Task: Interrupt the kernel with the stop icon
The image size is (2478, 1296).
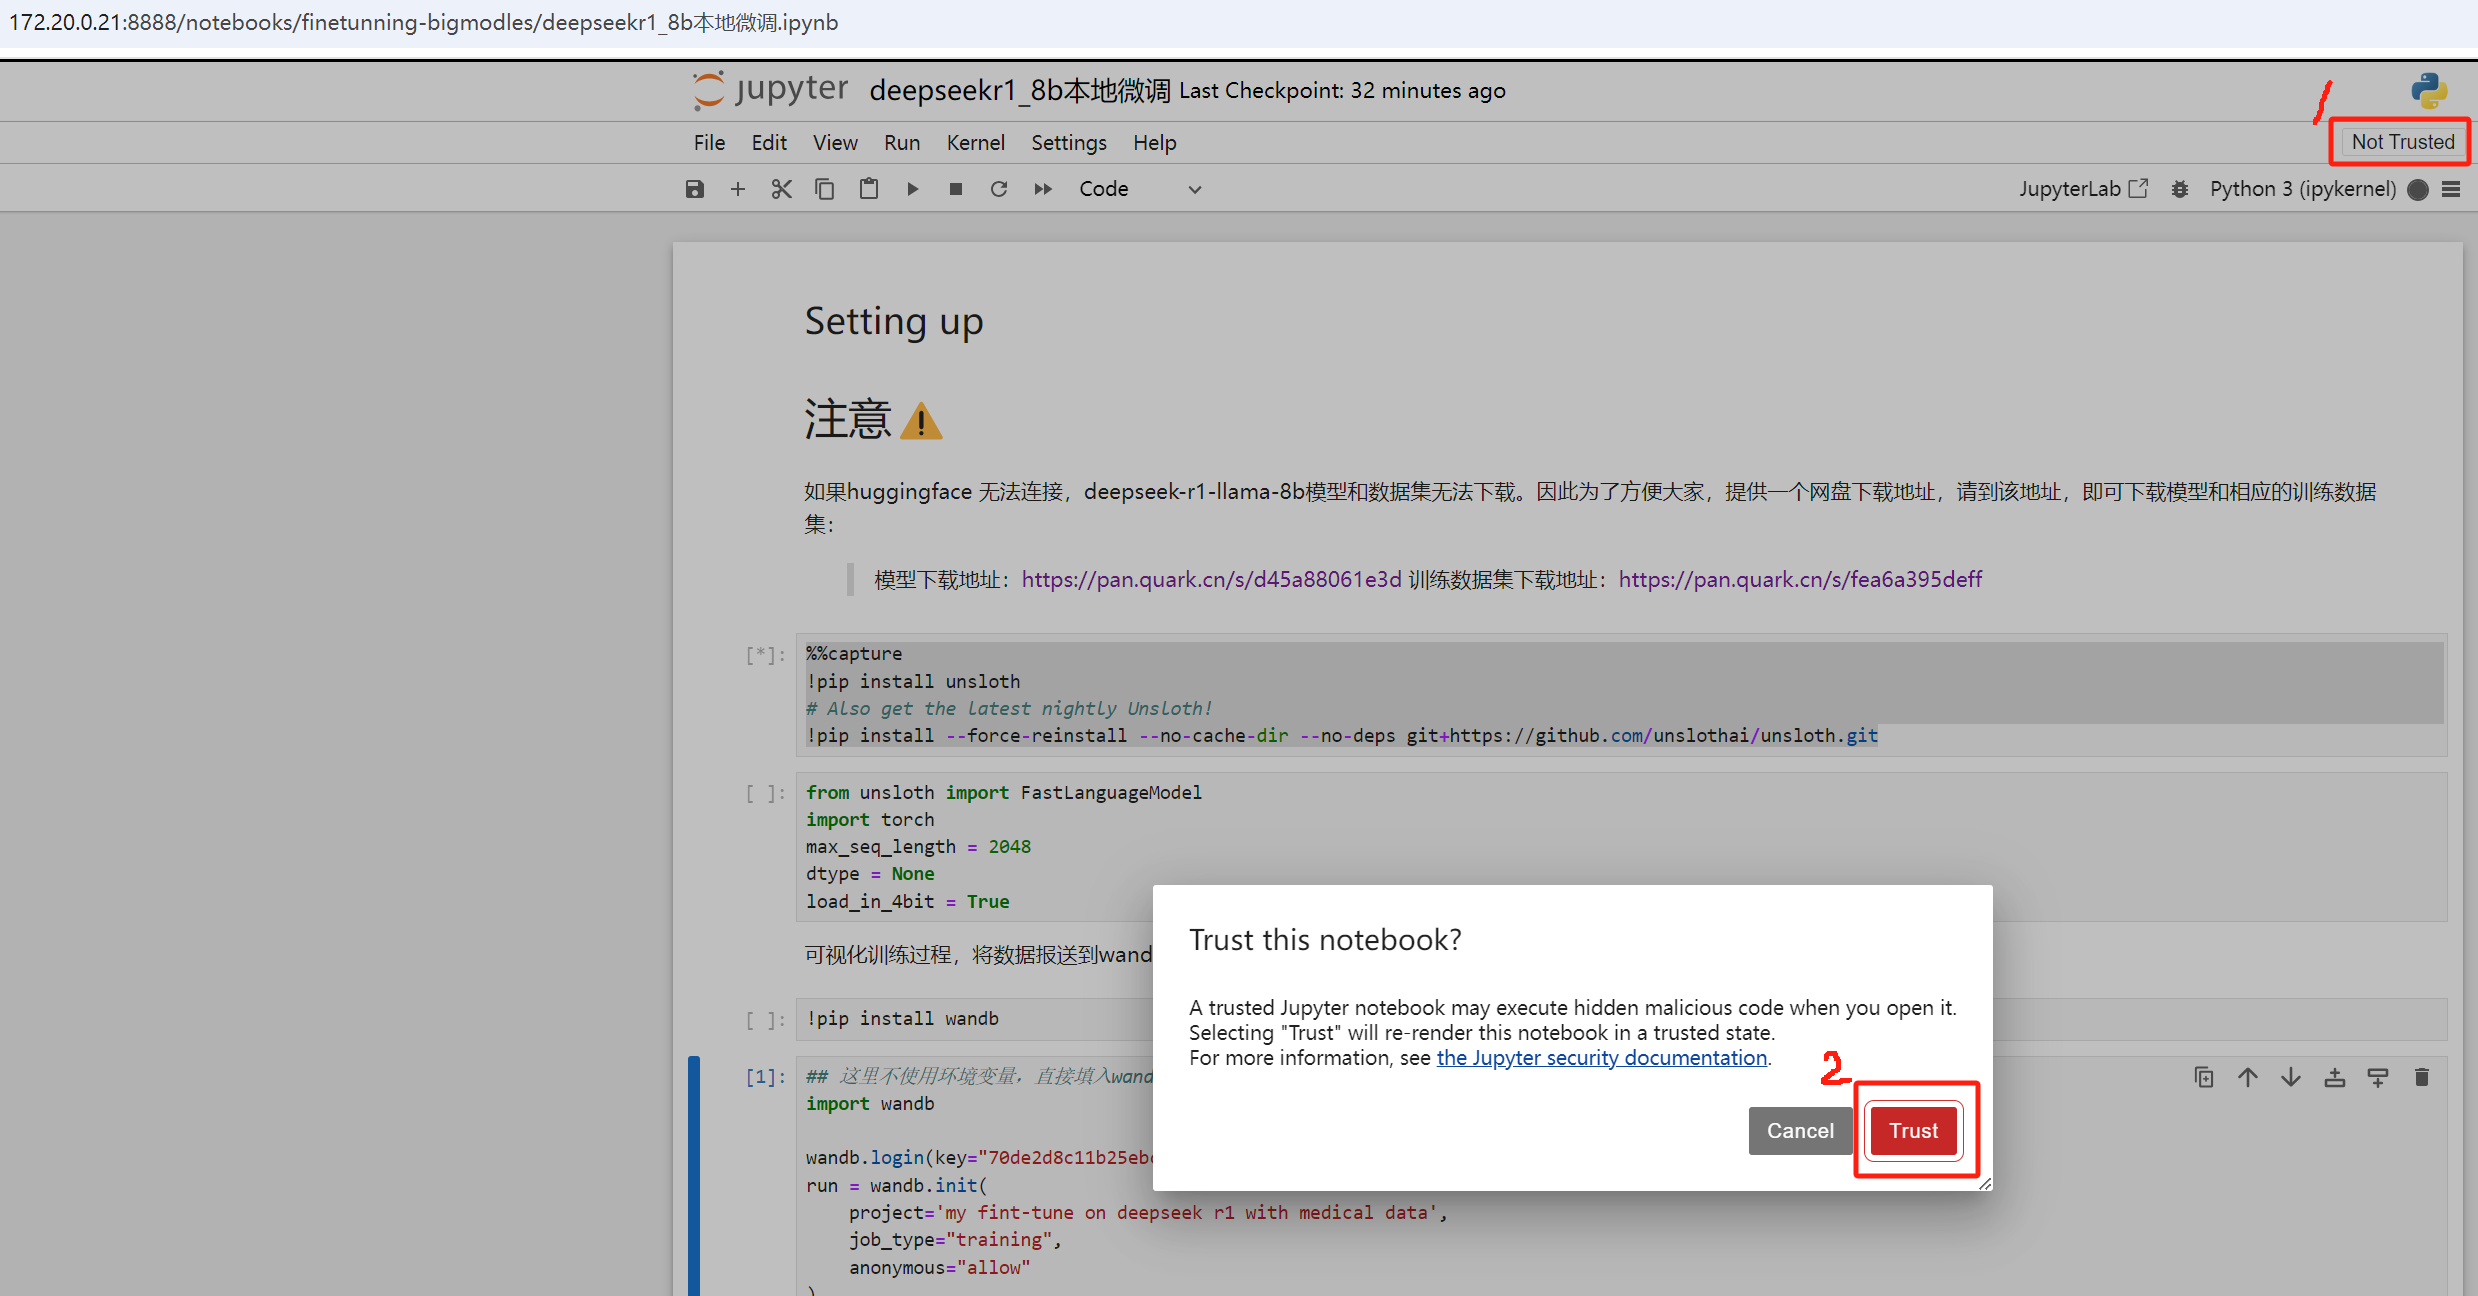Action: (955, 189)
